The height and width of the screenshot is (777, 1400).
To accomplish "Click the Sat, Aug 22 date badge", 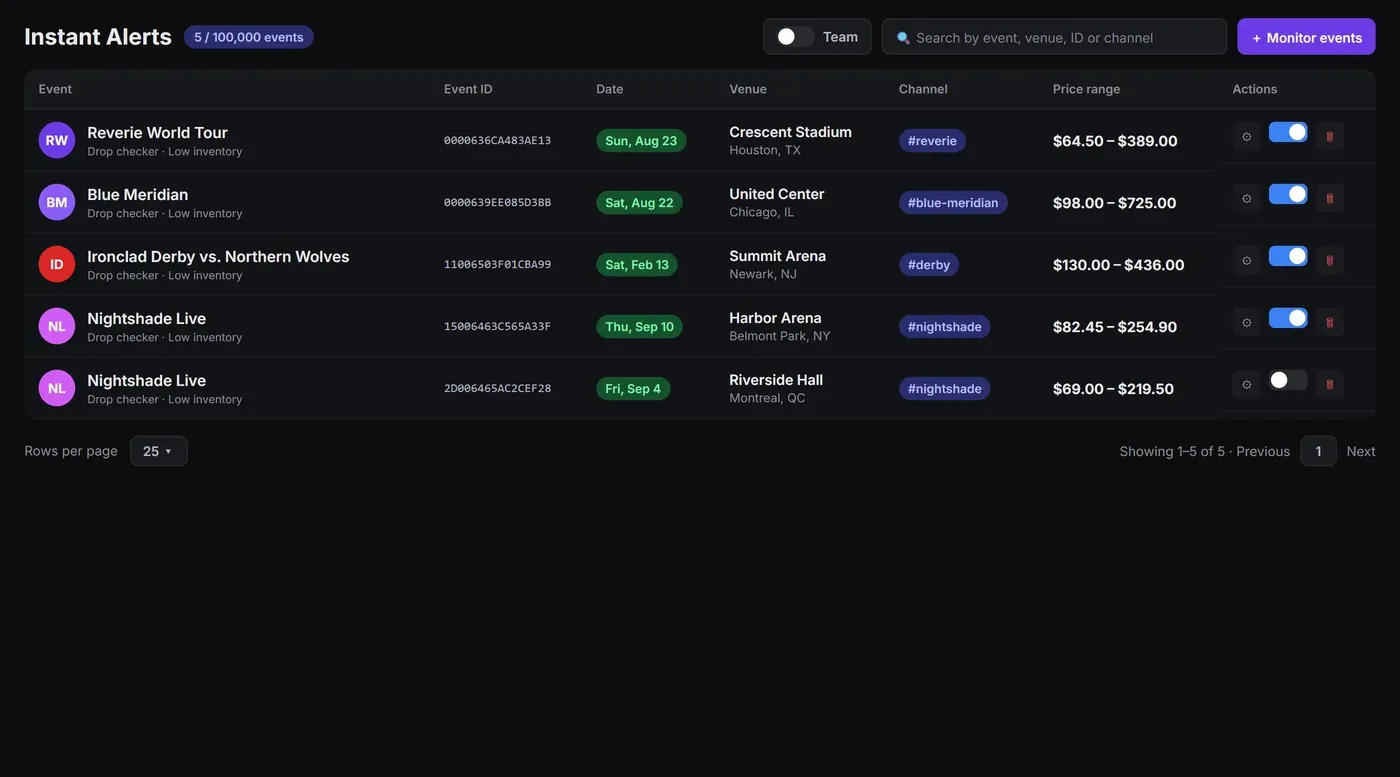I will pyautogui.click(x=640, y=203).
